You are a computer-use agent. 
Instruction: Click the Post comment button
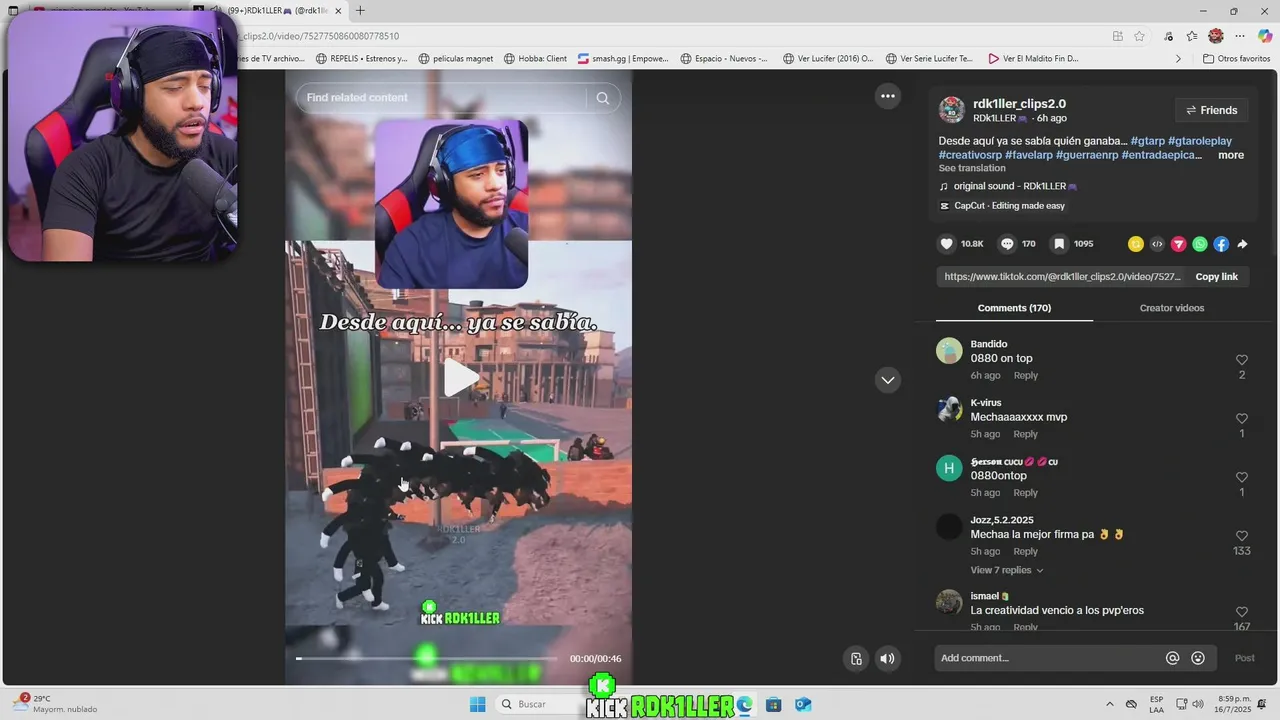(1244, 658)
